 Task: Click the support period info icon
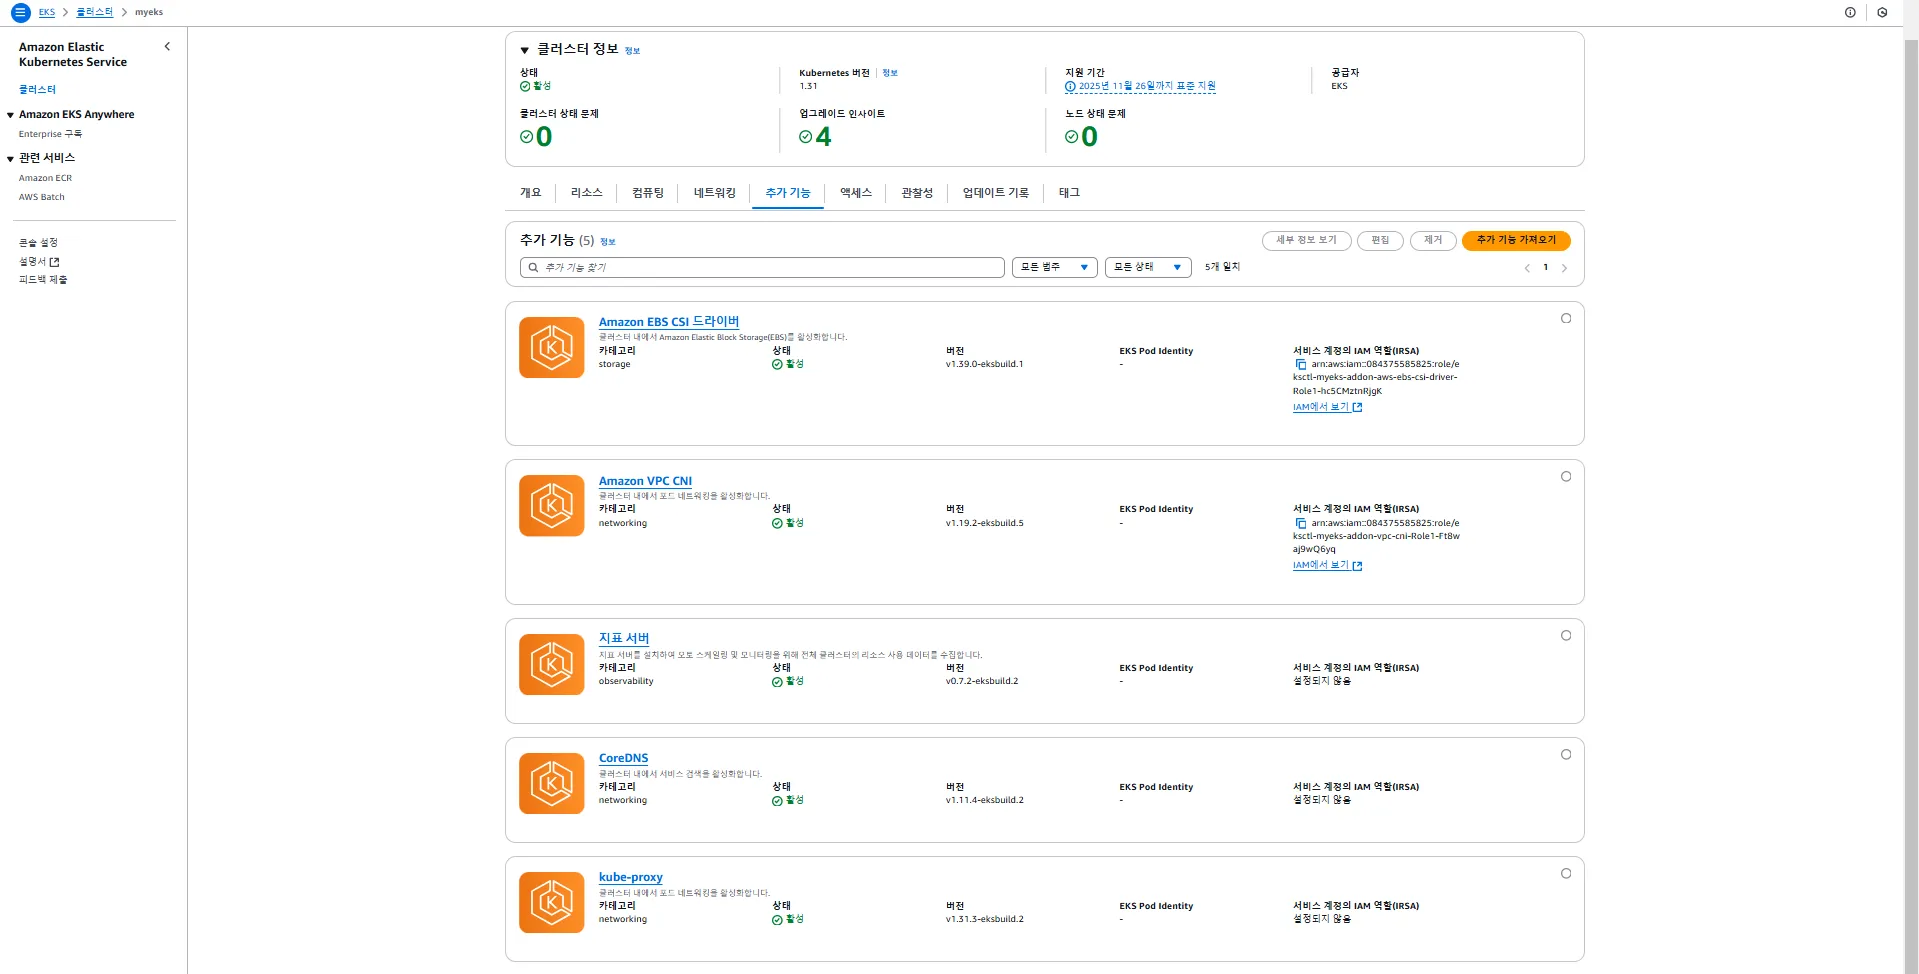pyautogui.click(x=1071, y=87)
